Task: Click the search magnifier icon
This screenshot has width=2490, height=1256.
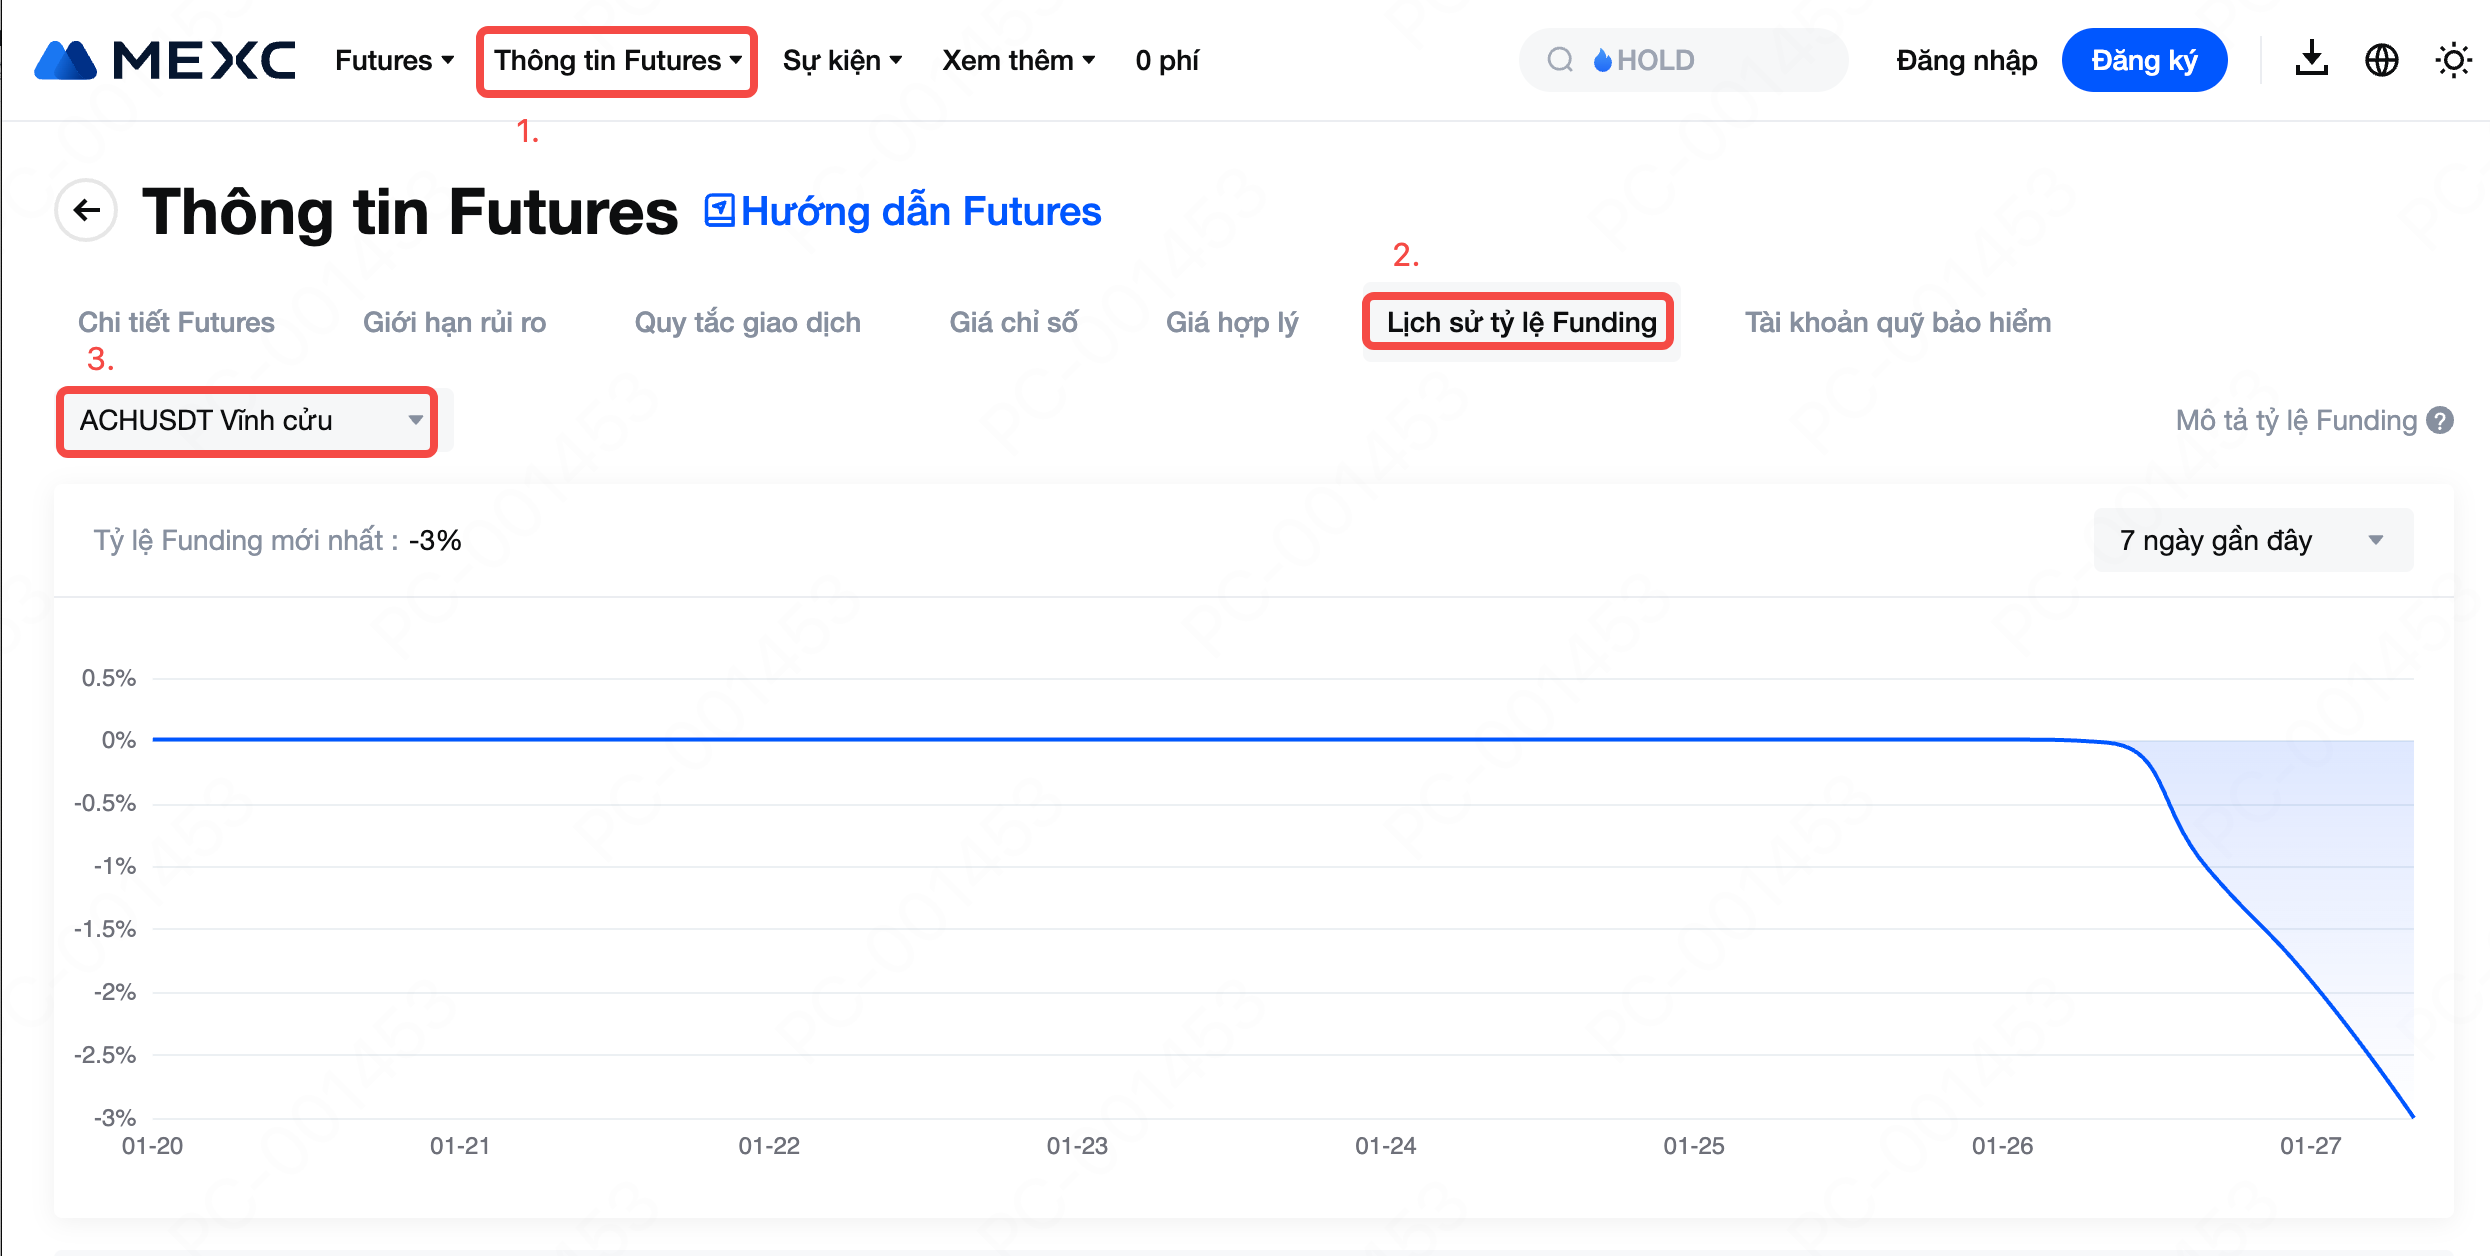Action: point(1559,60)
